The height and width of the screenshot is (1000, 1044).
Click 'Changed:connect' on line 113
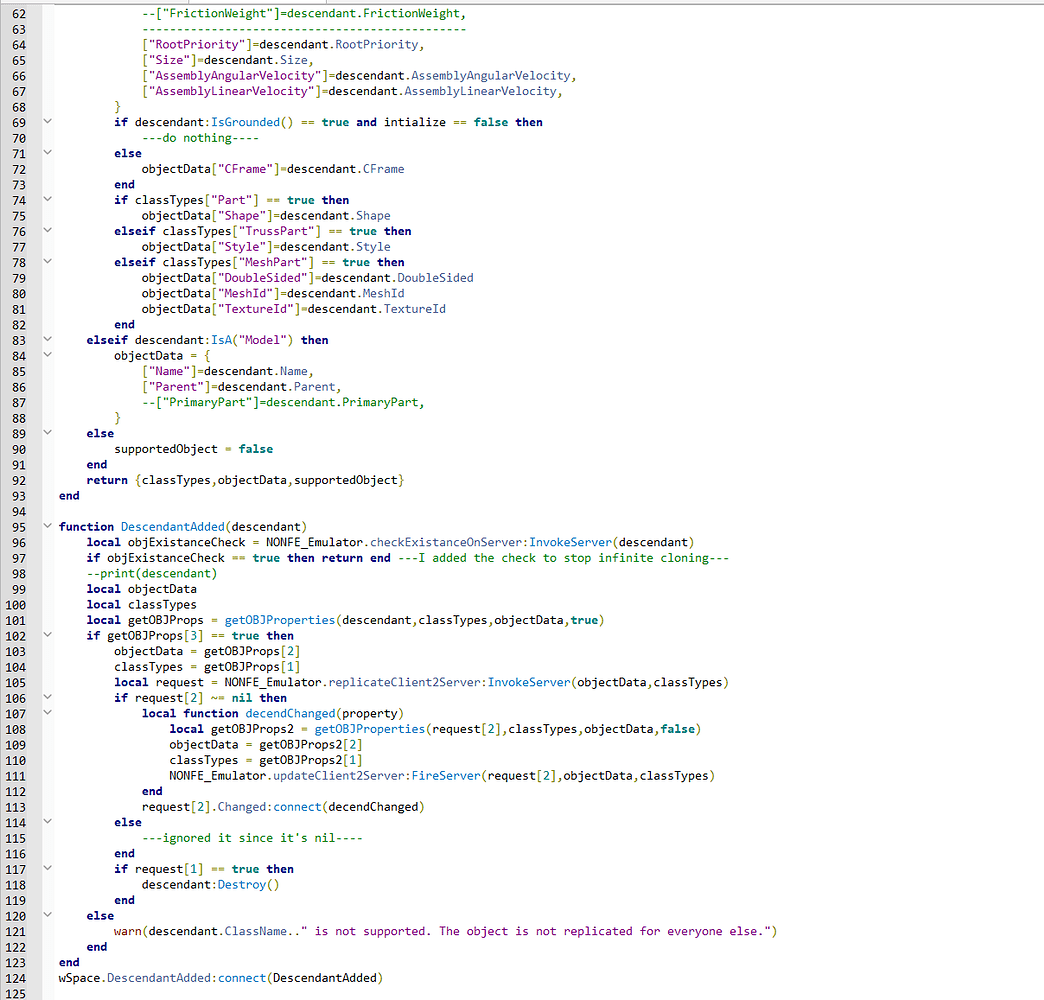(270, 807)
